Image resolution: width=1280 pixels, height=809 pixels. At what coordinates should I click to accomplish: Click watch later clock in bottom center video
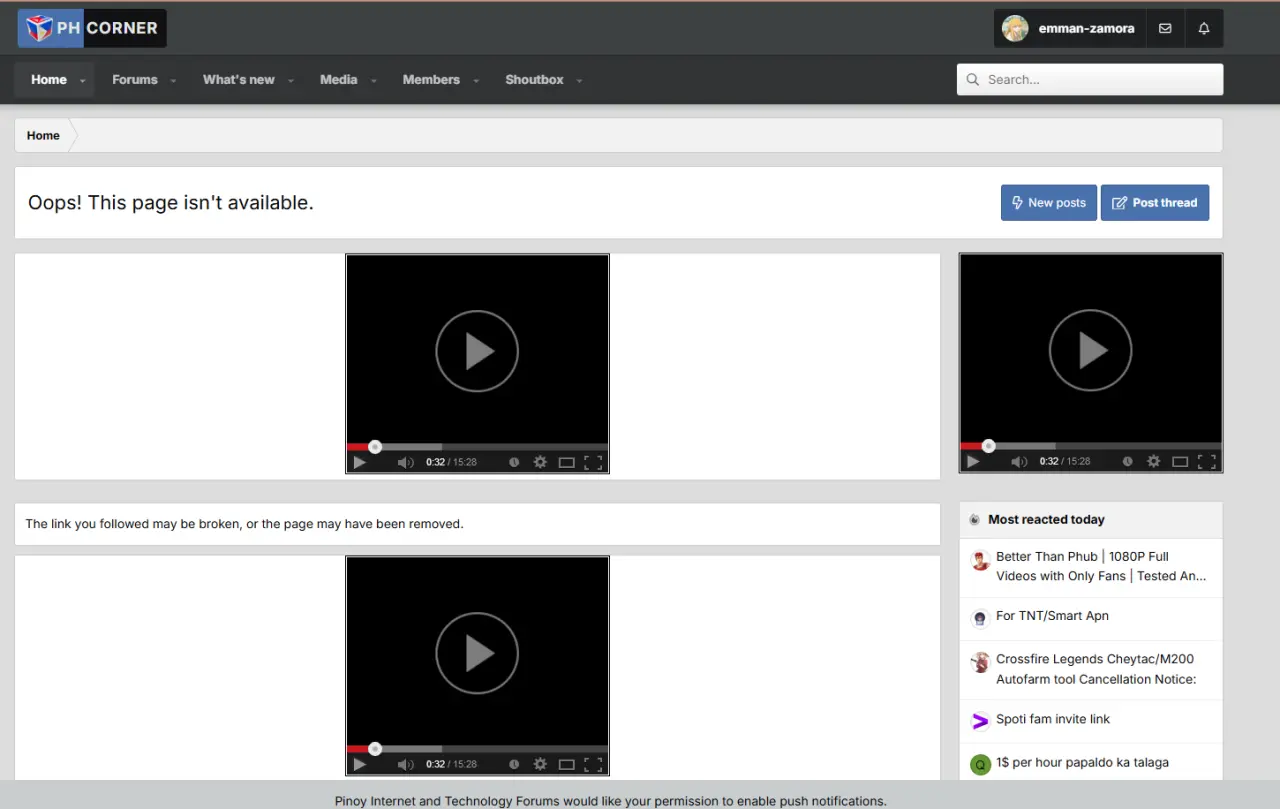(x=514, y=764)
